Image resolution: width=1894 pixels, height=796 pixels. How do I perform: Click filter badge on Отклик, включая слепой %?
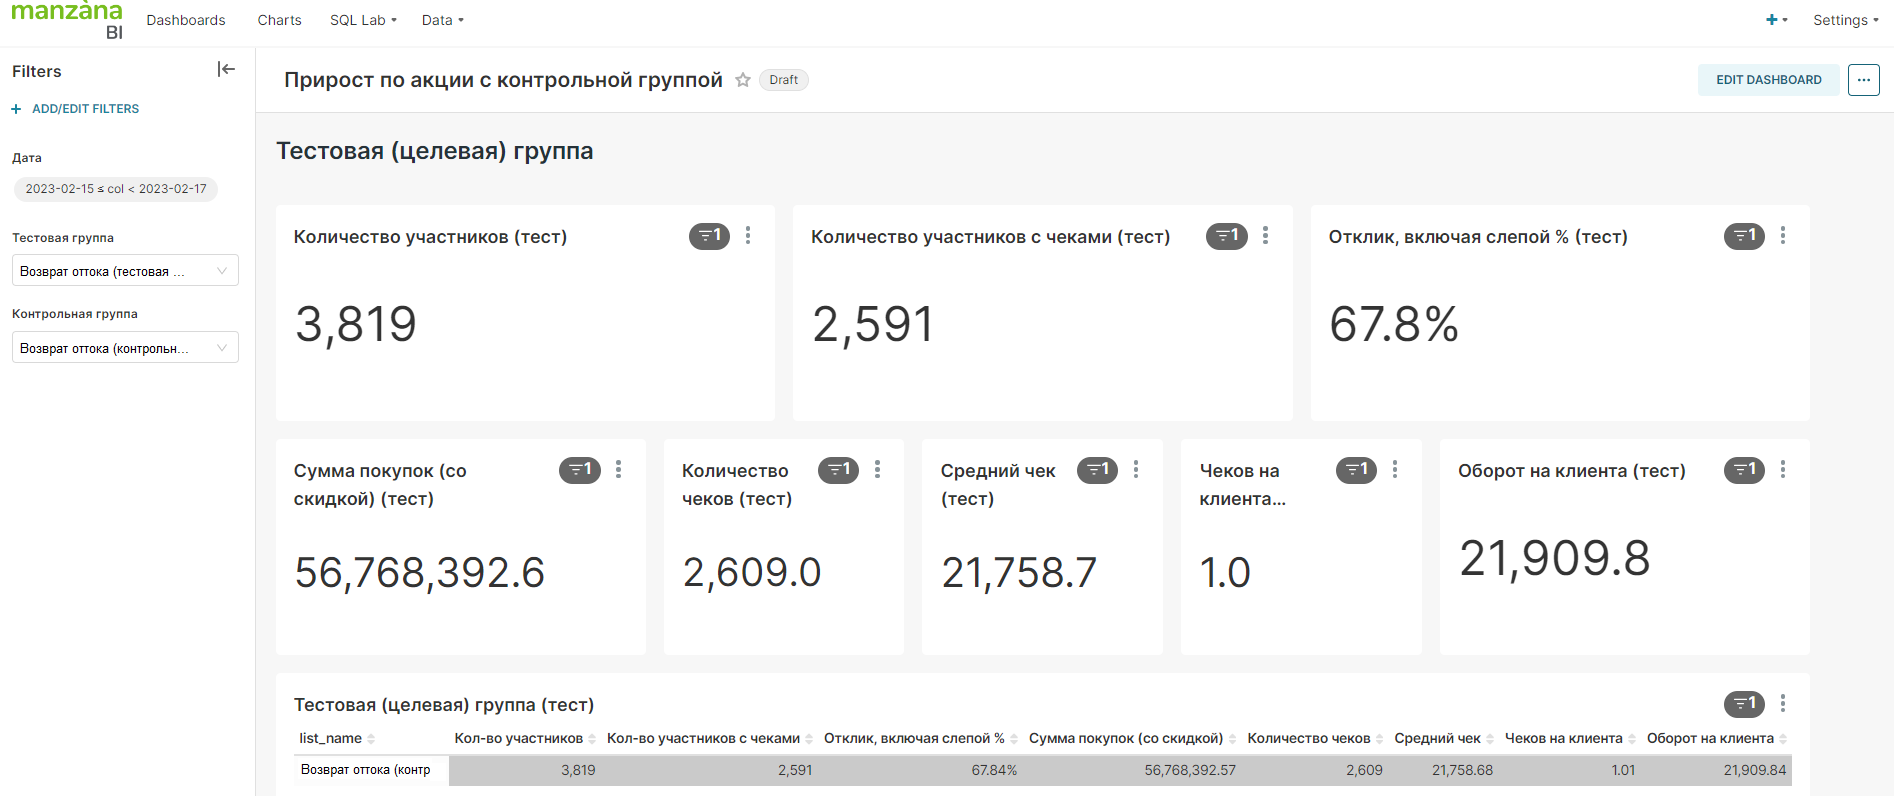tap(1744, 236)
